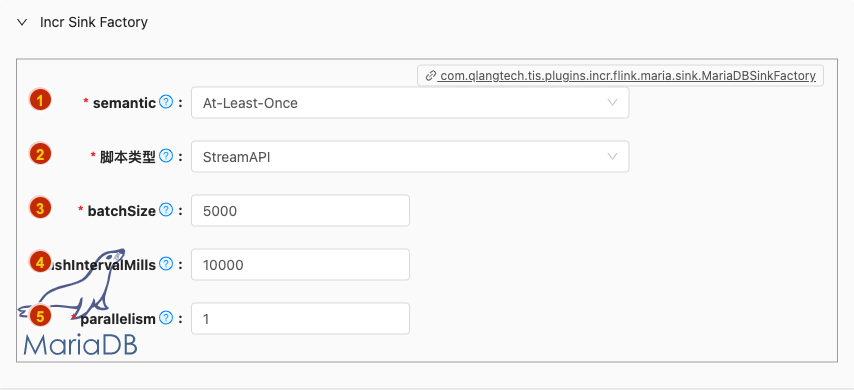Focus the flushIntervalMills field showing 10000
This screenshot has height=390, width=854.
click(x=300, y=265)
